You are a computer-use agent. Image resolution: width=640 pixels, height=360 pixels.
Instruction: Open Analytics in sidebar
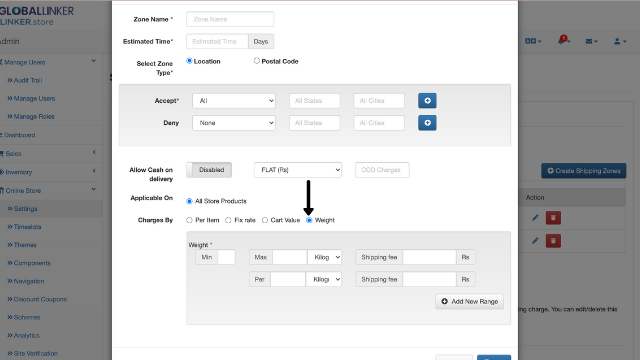23,335
